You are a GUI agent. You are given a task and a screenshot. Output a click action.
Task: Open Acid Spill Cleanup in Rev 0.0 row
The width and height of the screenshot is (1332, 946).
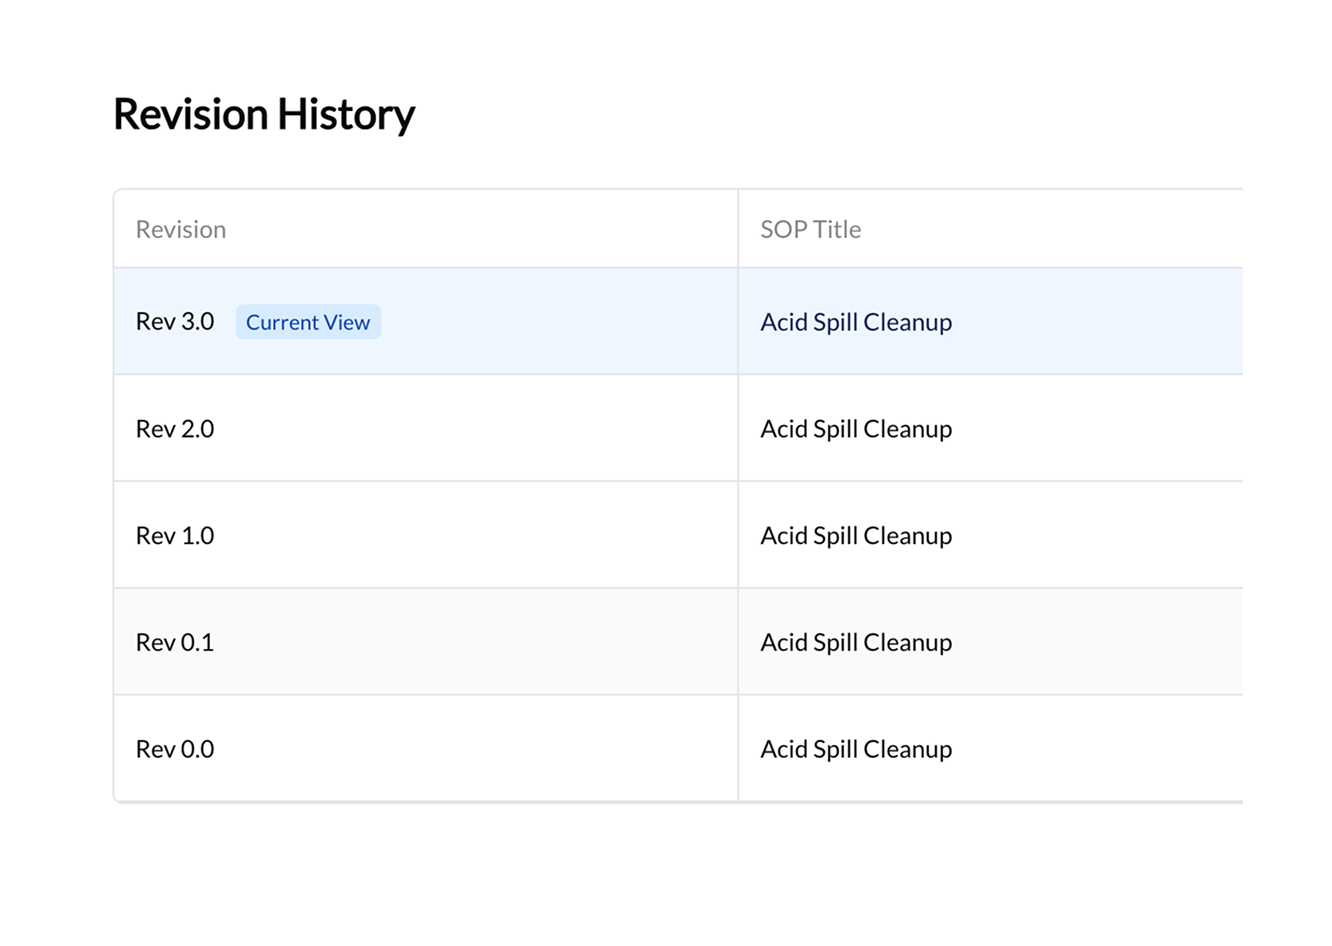pos(856,749)
